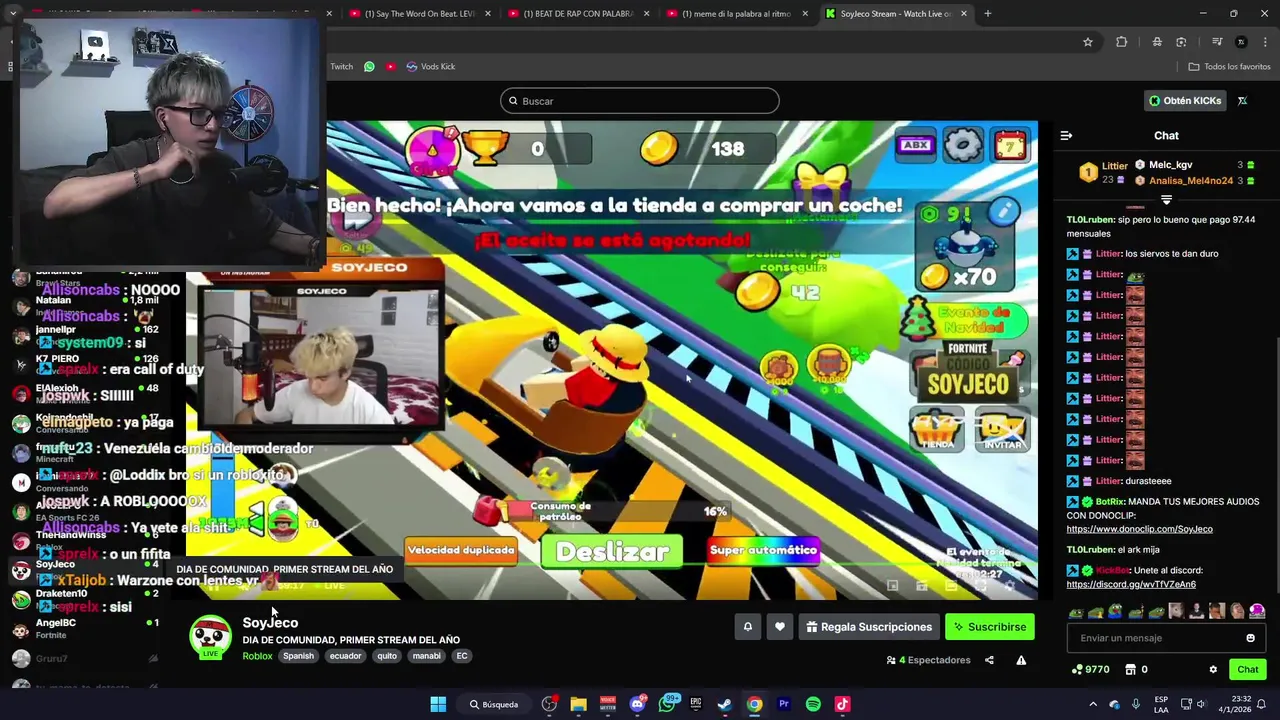
Task: Click the heart follow icon
Action: pyautogui.click(x=780, y=627)
